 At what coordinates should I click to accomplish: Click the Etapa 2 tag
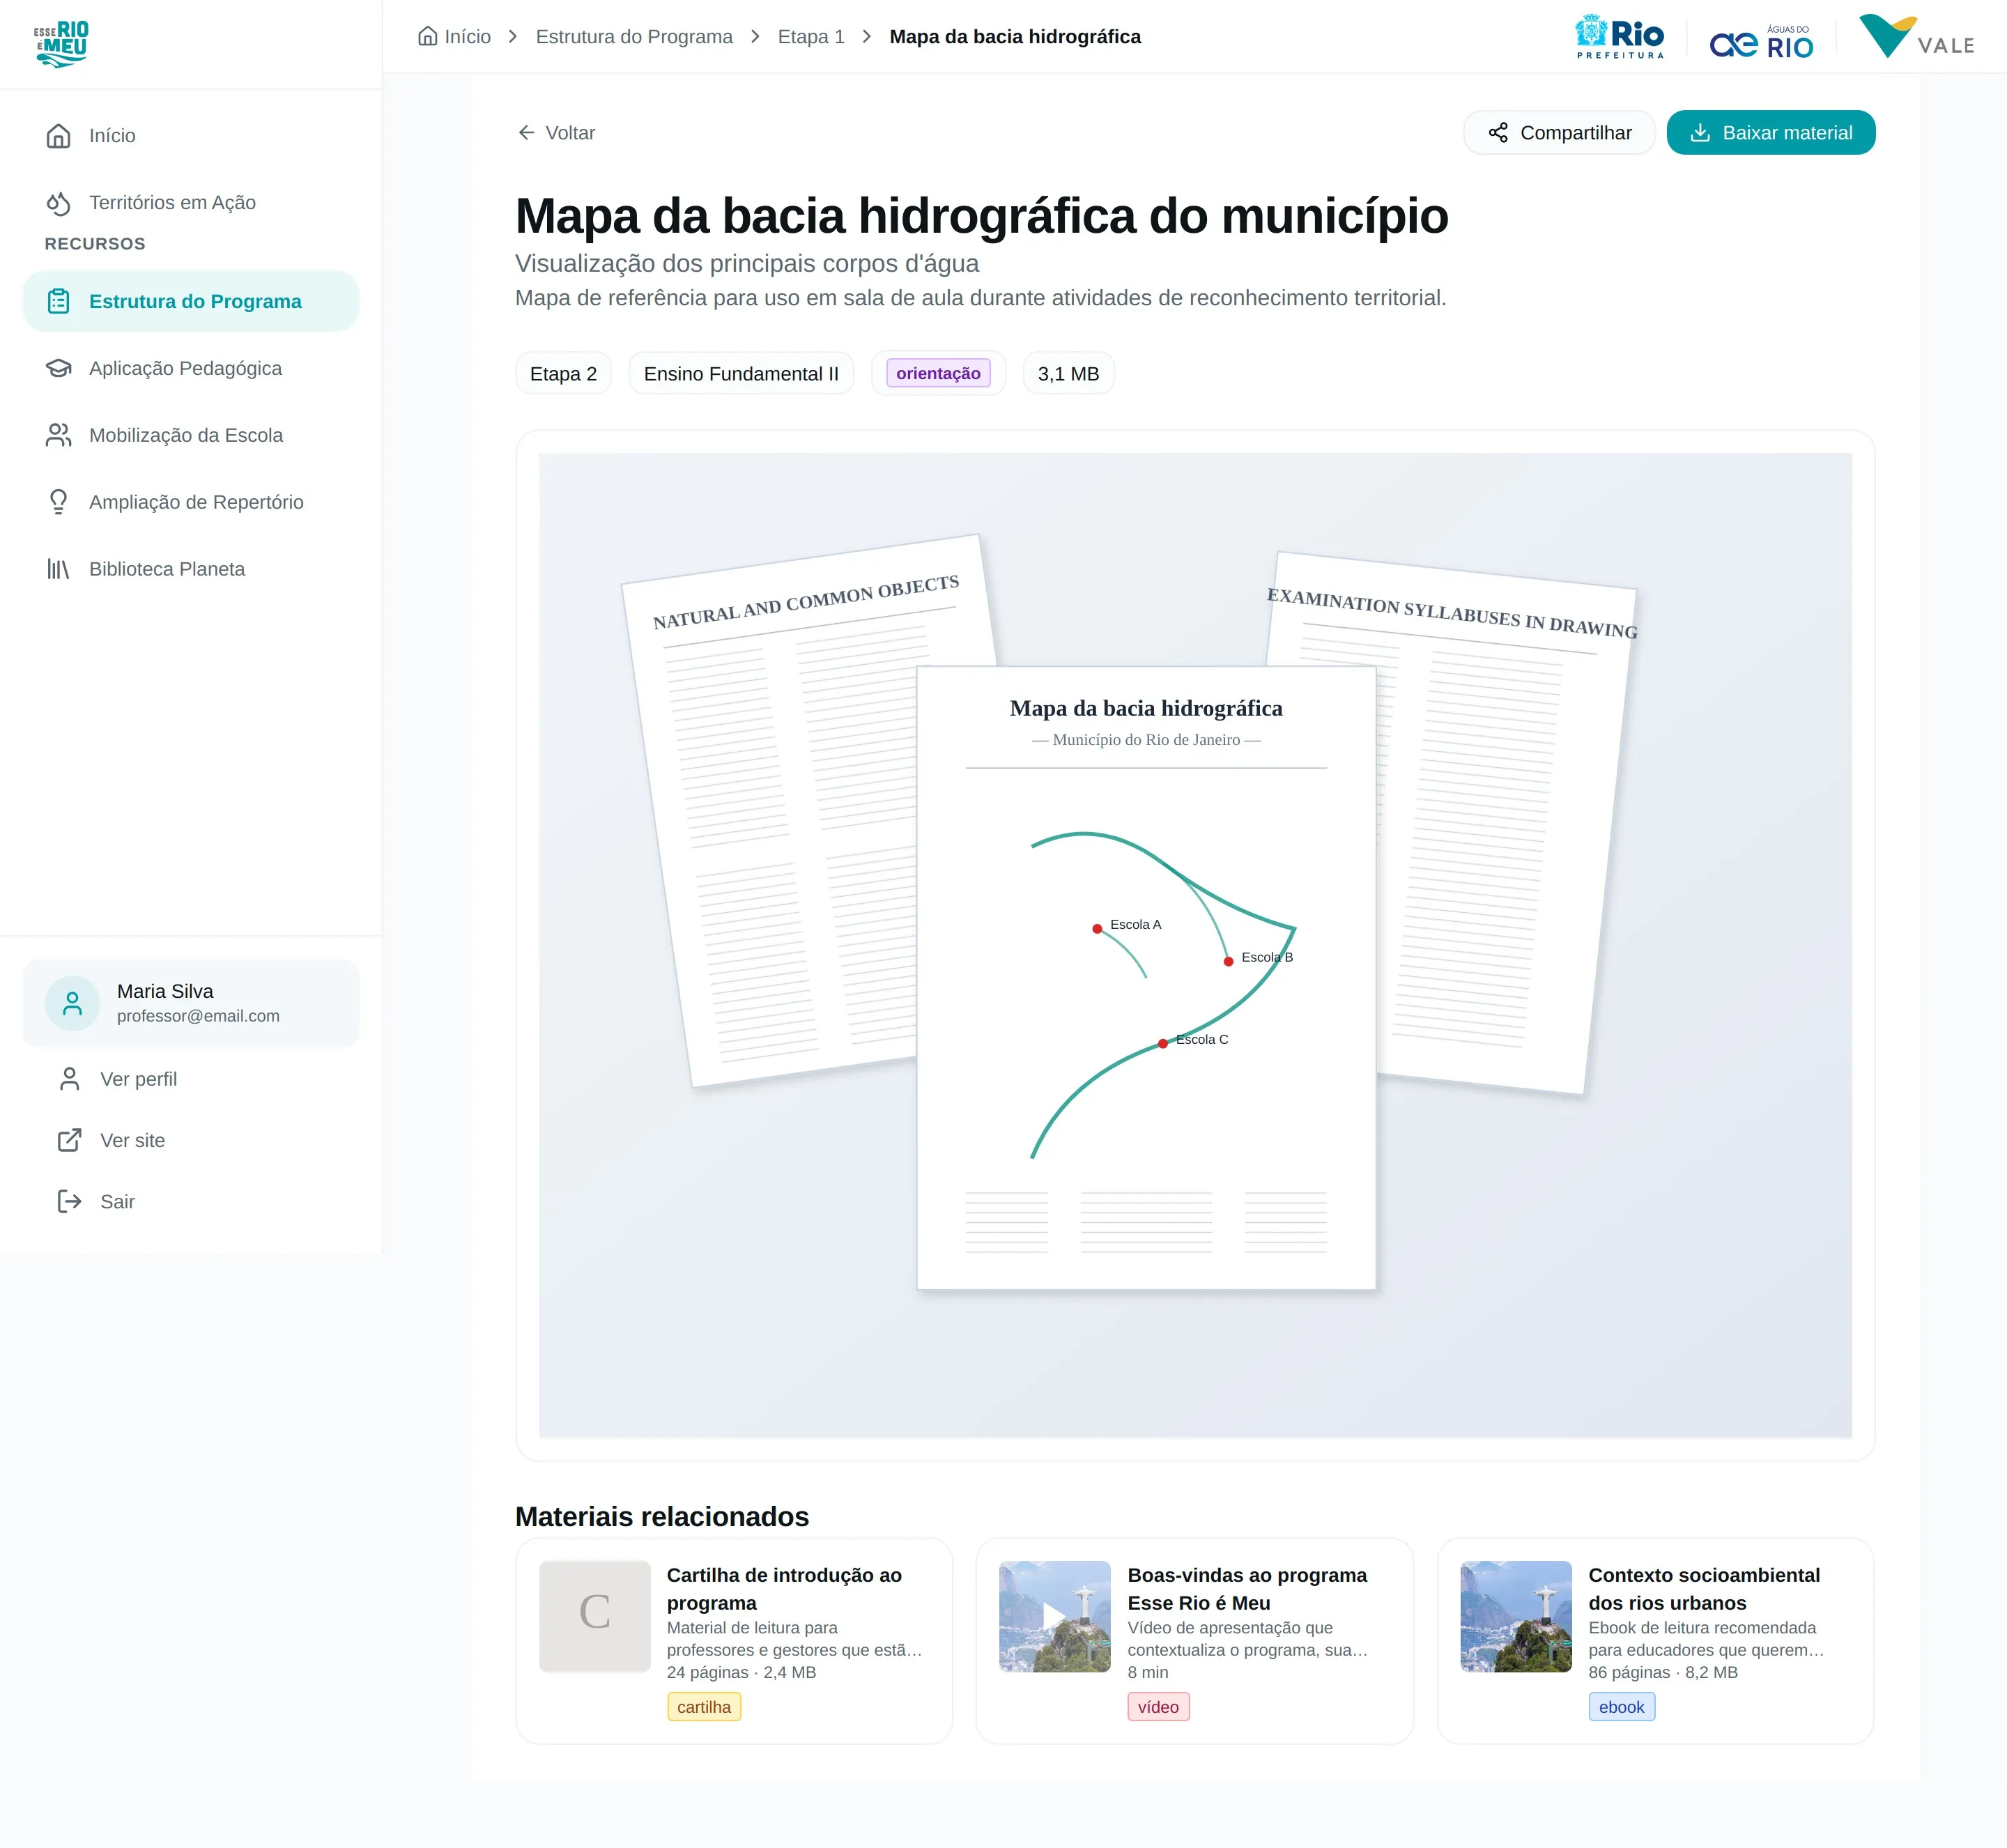(x=563, y=374)
